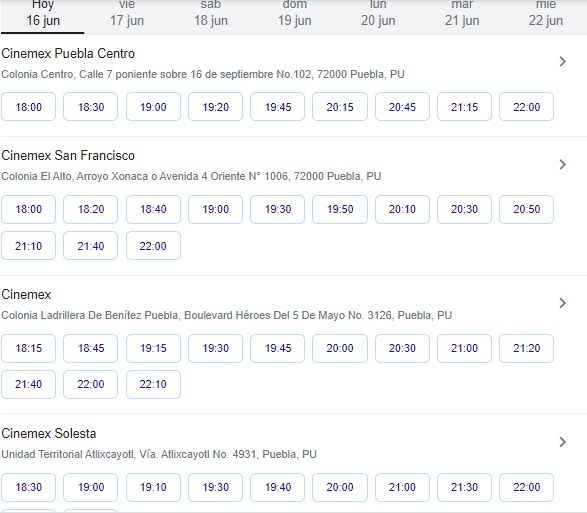Image resolution: width=587 pixels, height=513 pixels.
Task: Click the Colonia El Alto address text
Action: click(x=191, y=176)
